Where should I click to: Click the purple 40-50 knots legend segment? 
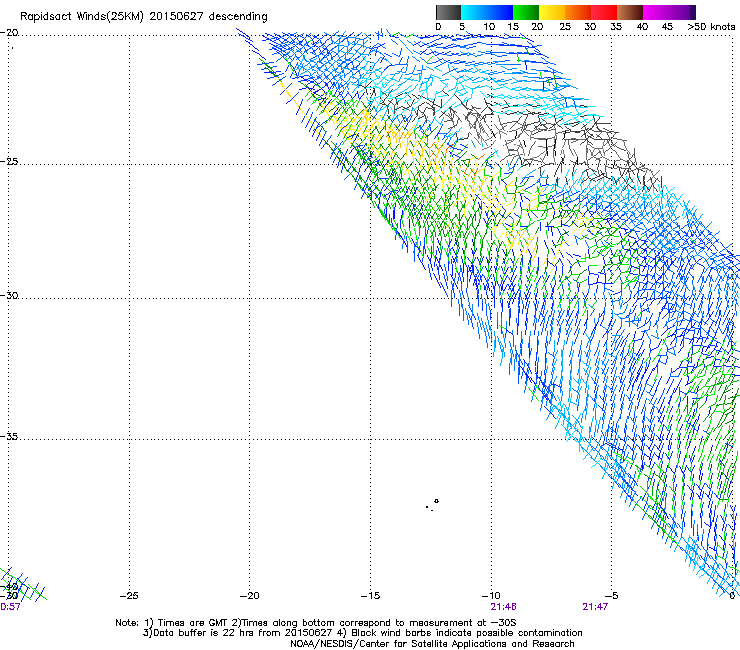pyautogui.click(x=669, y=12)
